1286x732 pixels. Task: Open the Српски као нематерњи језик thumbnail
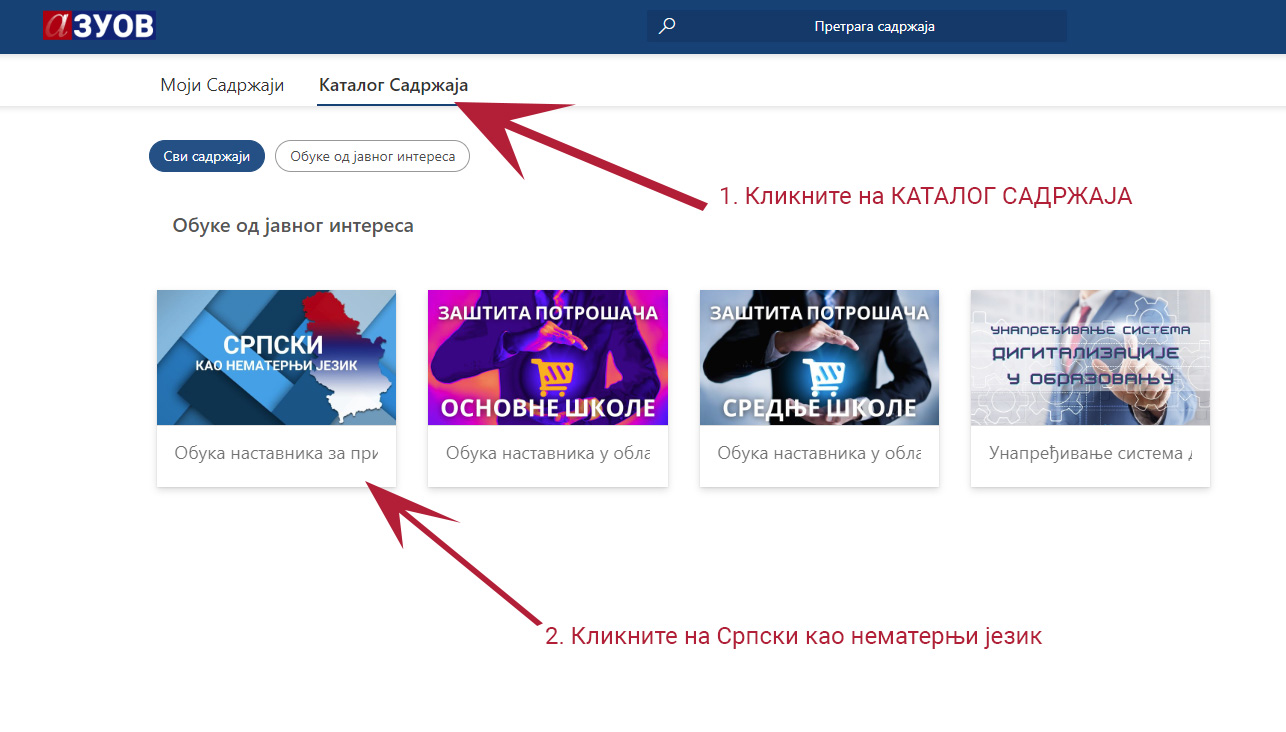point(276,357)
